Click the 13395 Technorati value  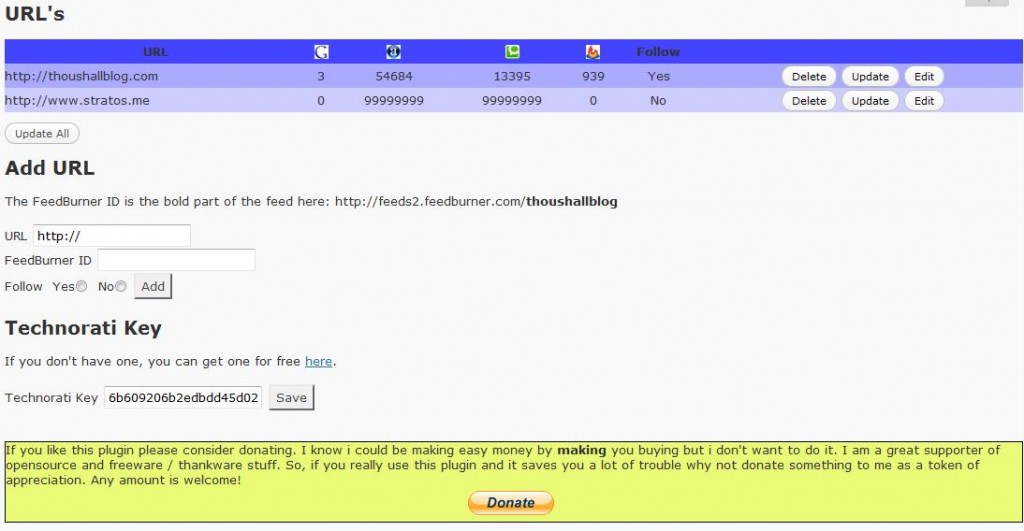[512, 76]
